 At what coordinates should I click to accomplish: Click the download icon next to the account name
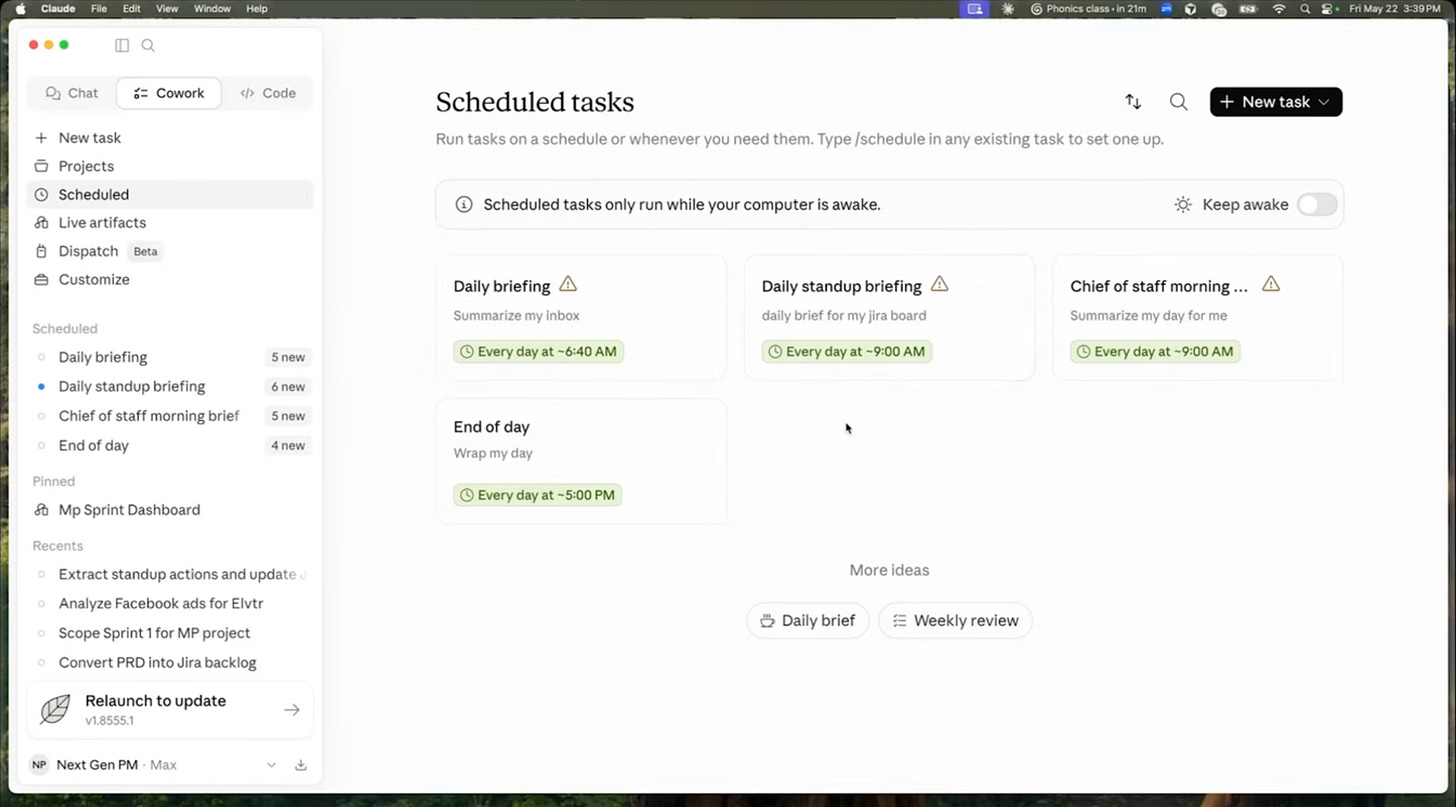pos(301,765)
